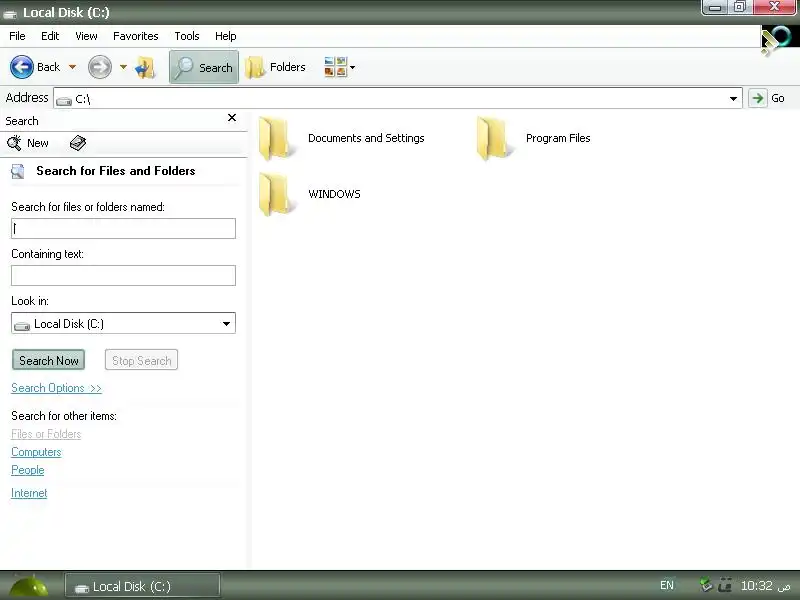Select the WINDOWS folder icon
Image resolution: width=800 pixels, height=600 pixels.
(276, 194)
